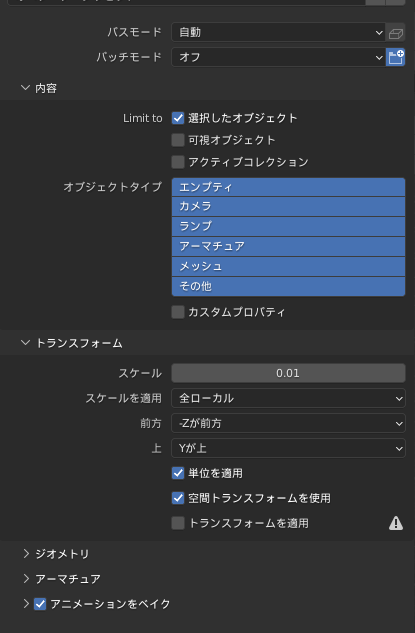Enable アクティブコレクション checkbox
The image size is (415, 633).
pos(178,162)
